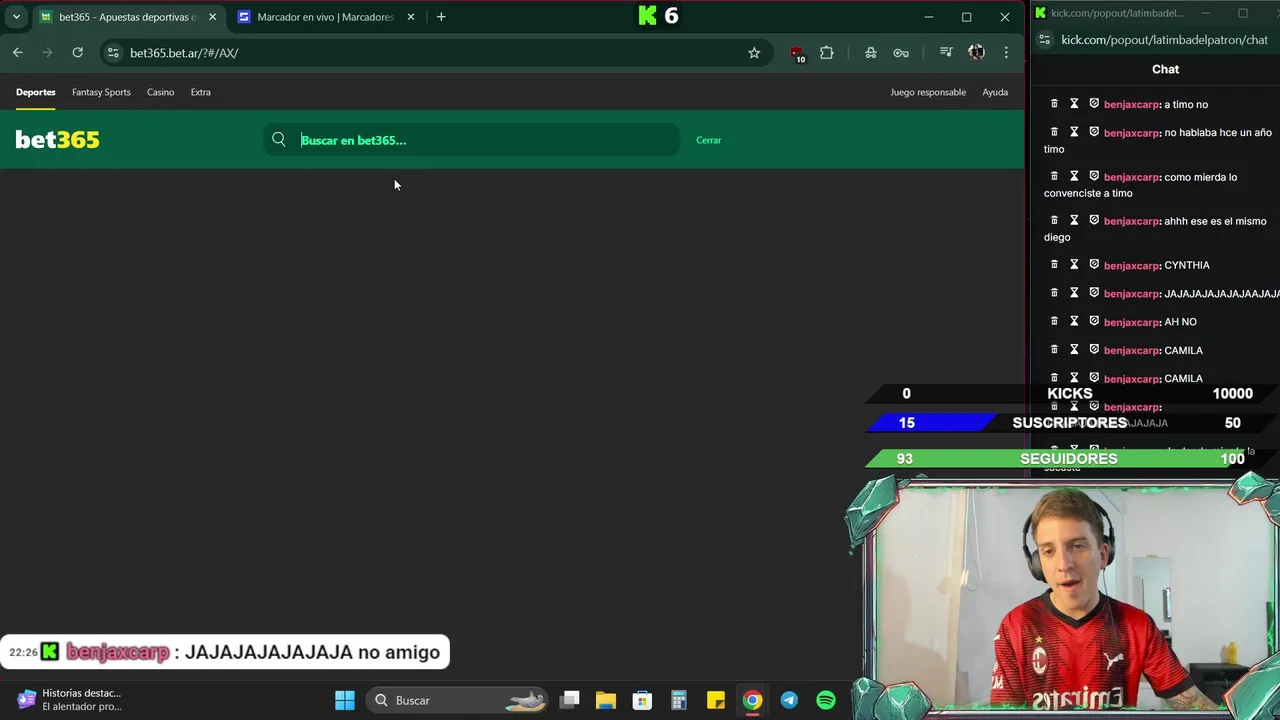Reload the bet365 page

77,53
